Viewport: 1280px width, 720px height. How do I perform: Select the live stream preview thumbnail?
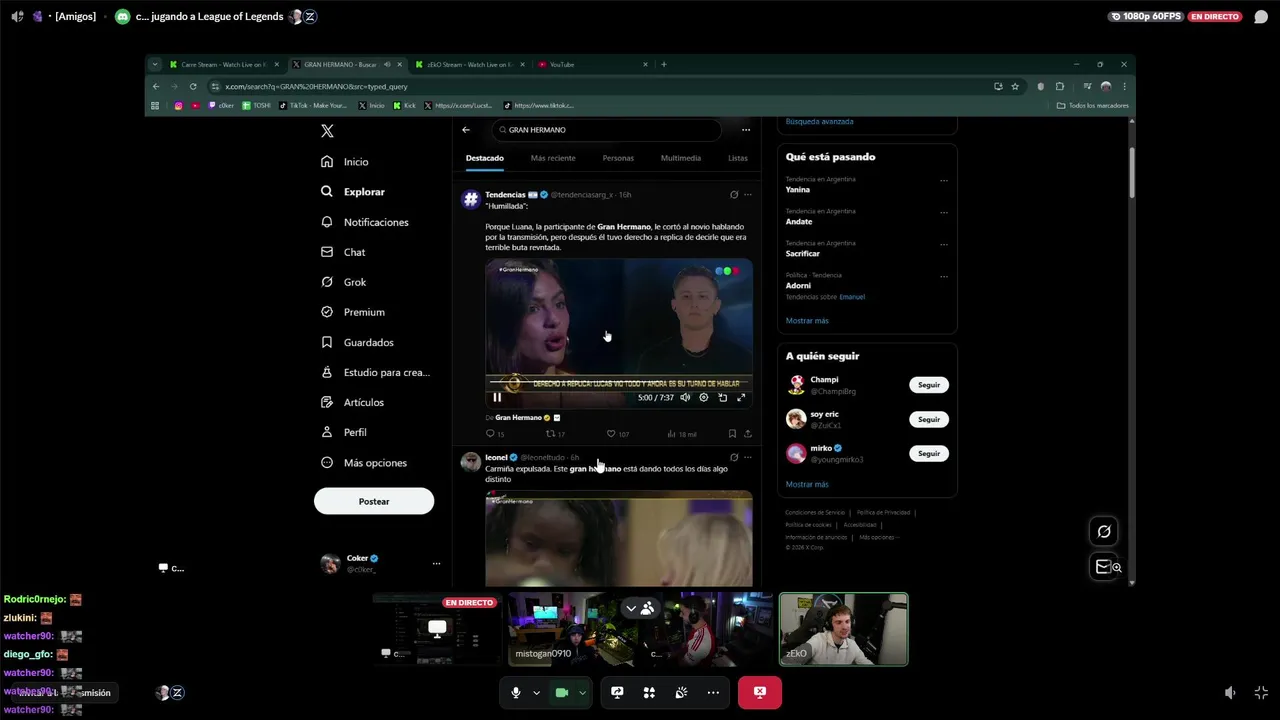[x=436, y=629]
